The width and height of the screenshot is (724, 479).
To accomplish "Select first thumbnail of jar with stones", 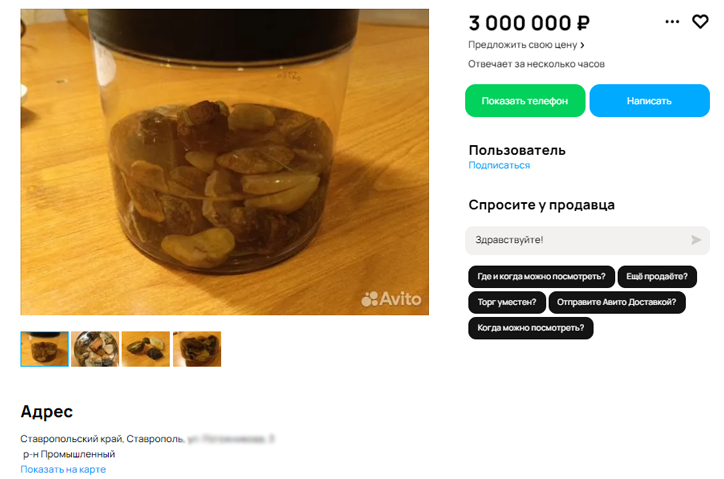I will [x=44, y=349].
